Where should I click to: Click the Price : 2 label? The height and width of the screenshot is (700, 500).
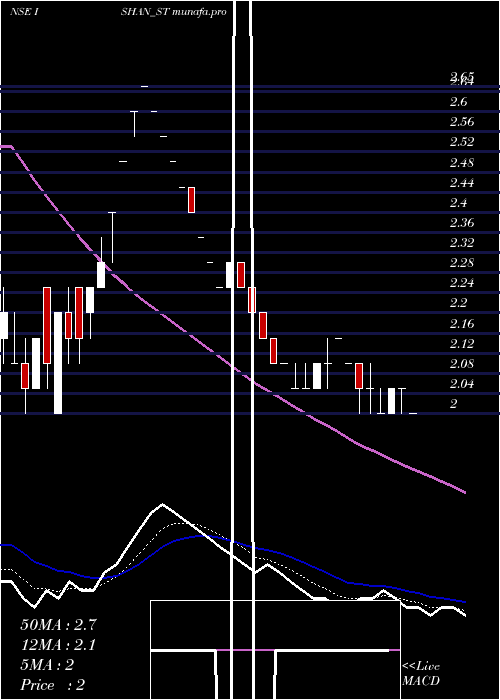coord(53,685)
